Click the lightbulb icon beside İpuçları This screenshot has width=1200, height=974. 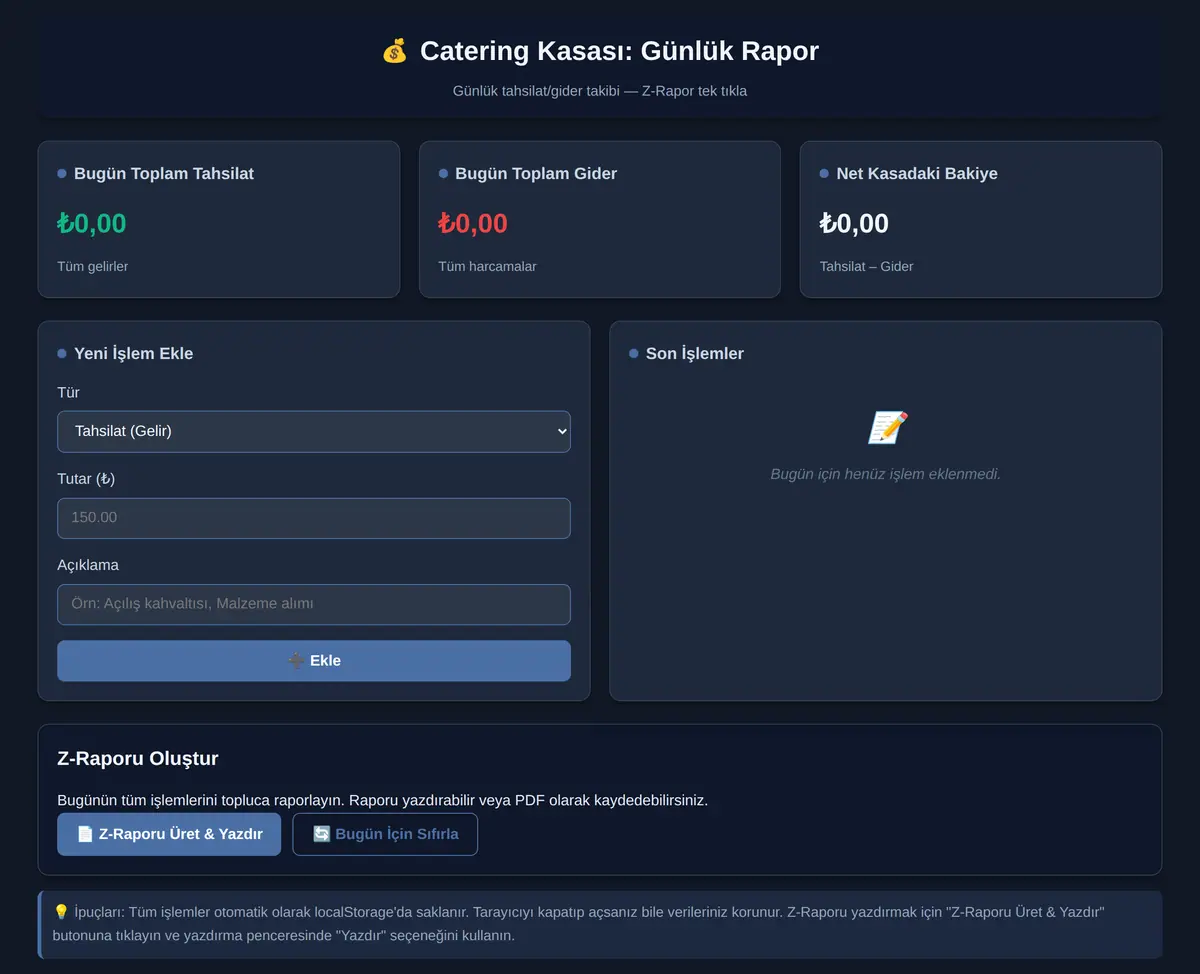coord(61,912)
